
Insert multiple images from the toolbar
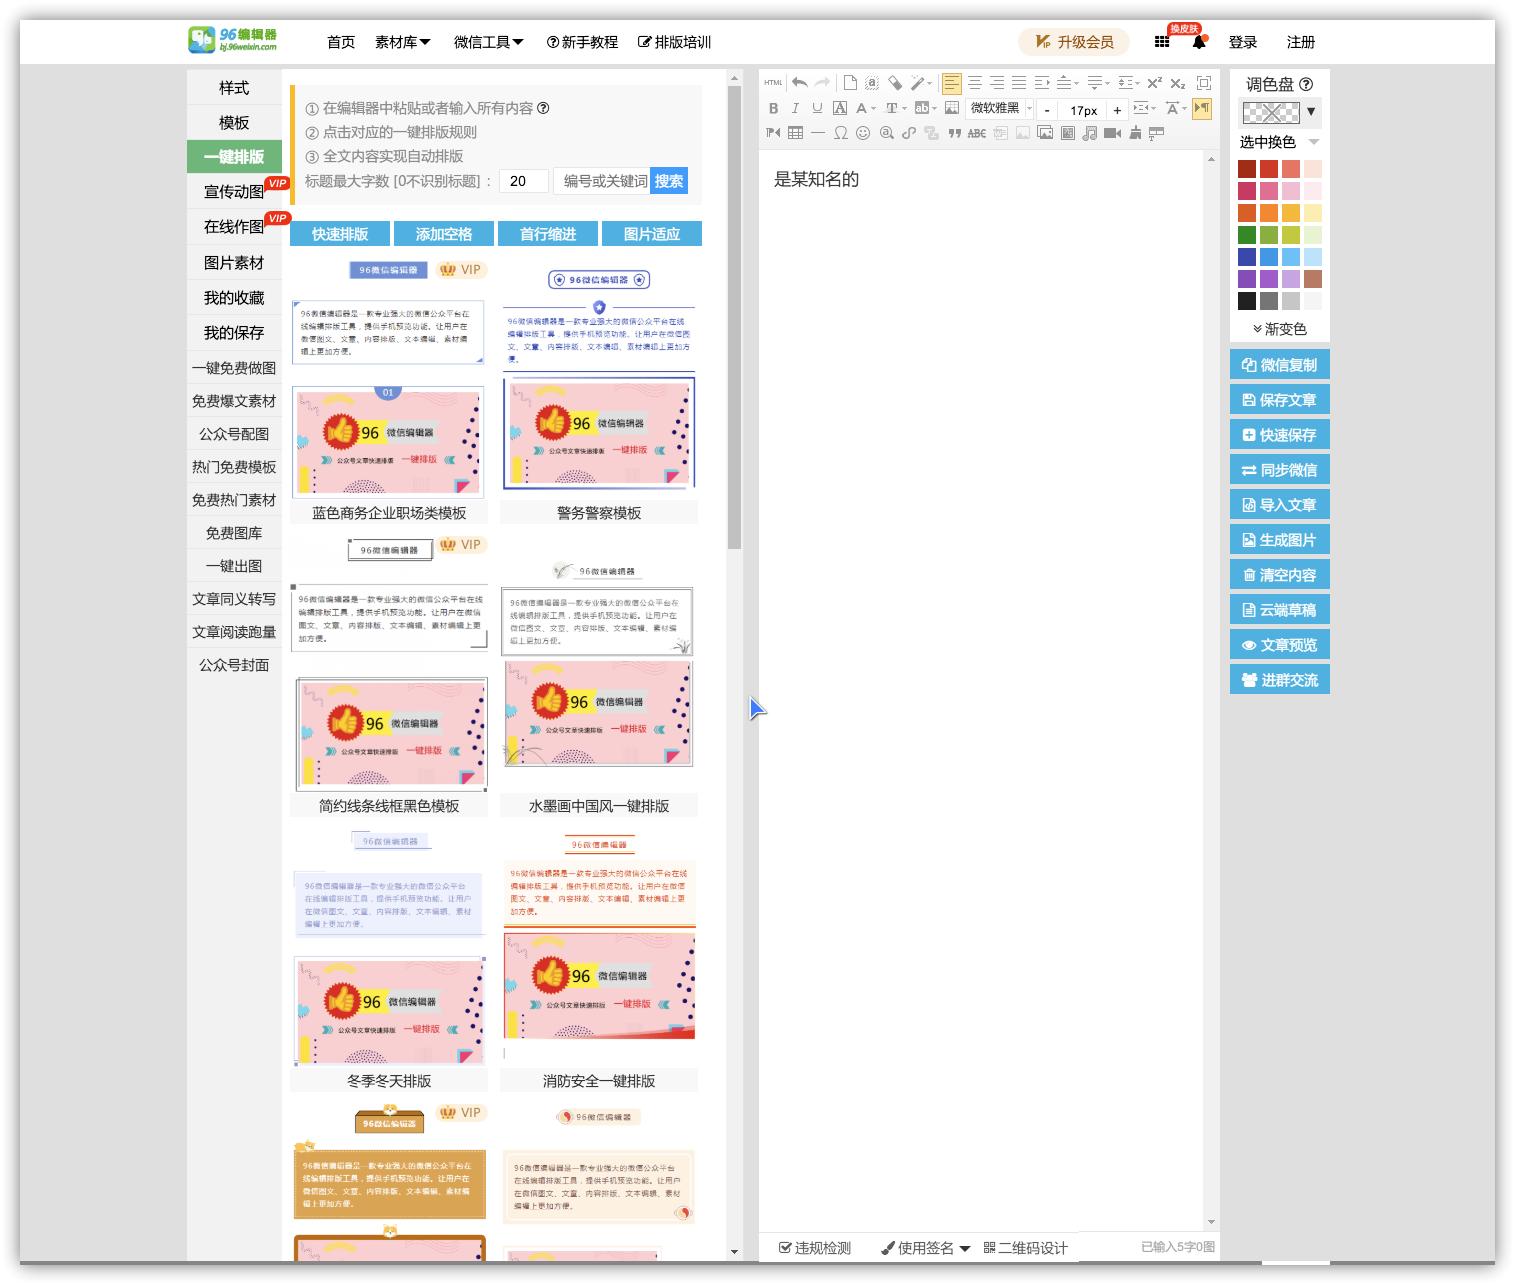[x=1045, y=133]
